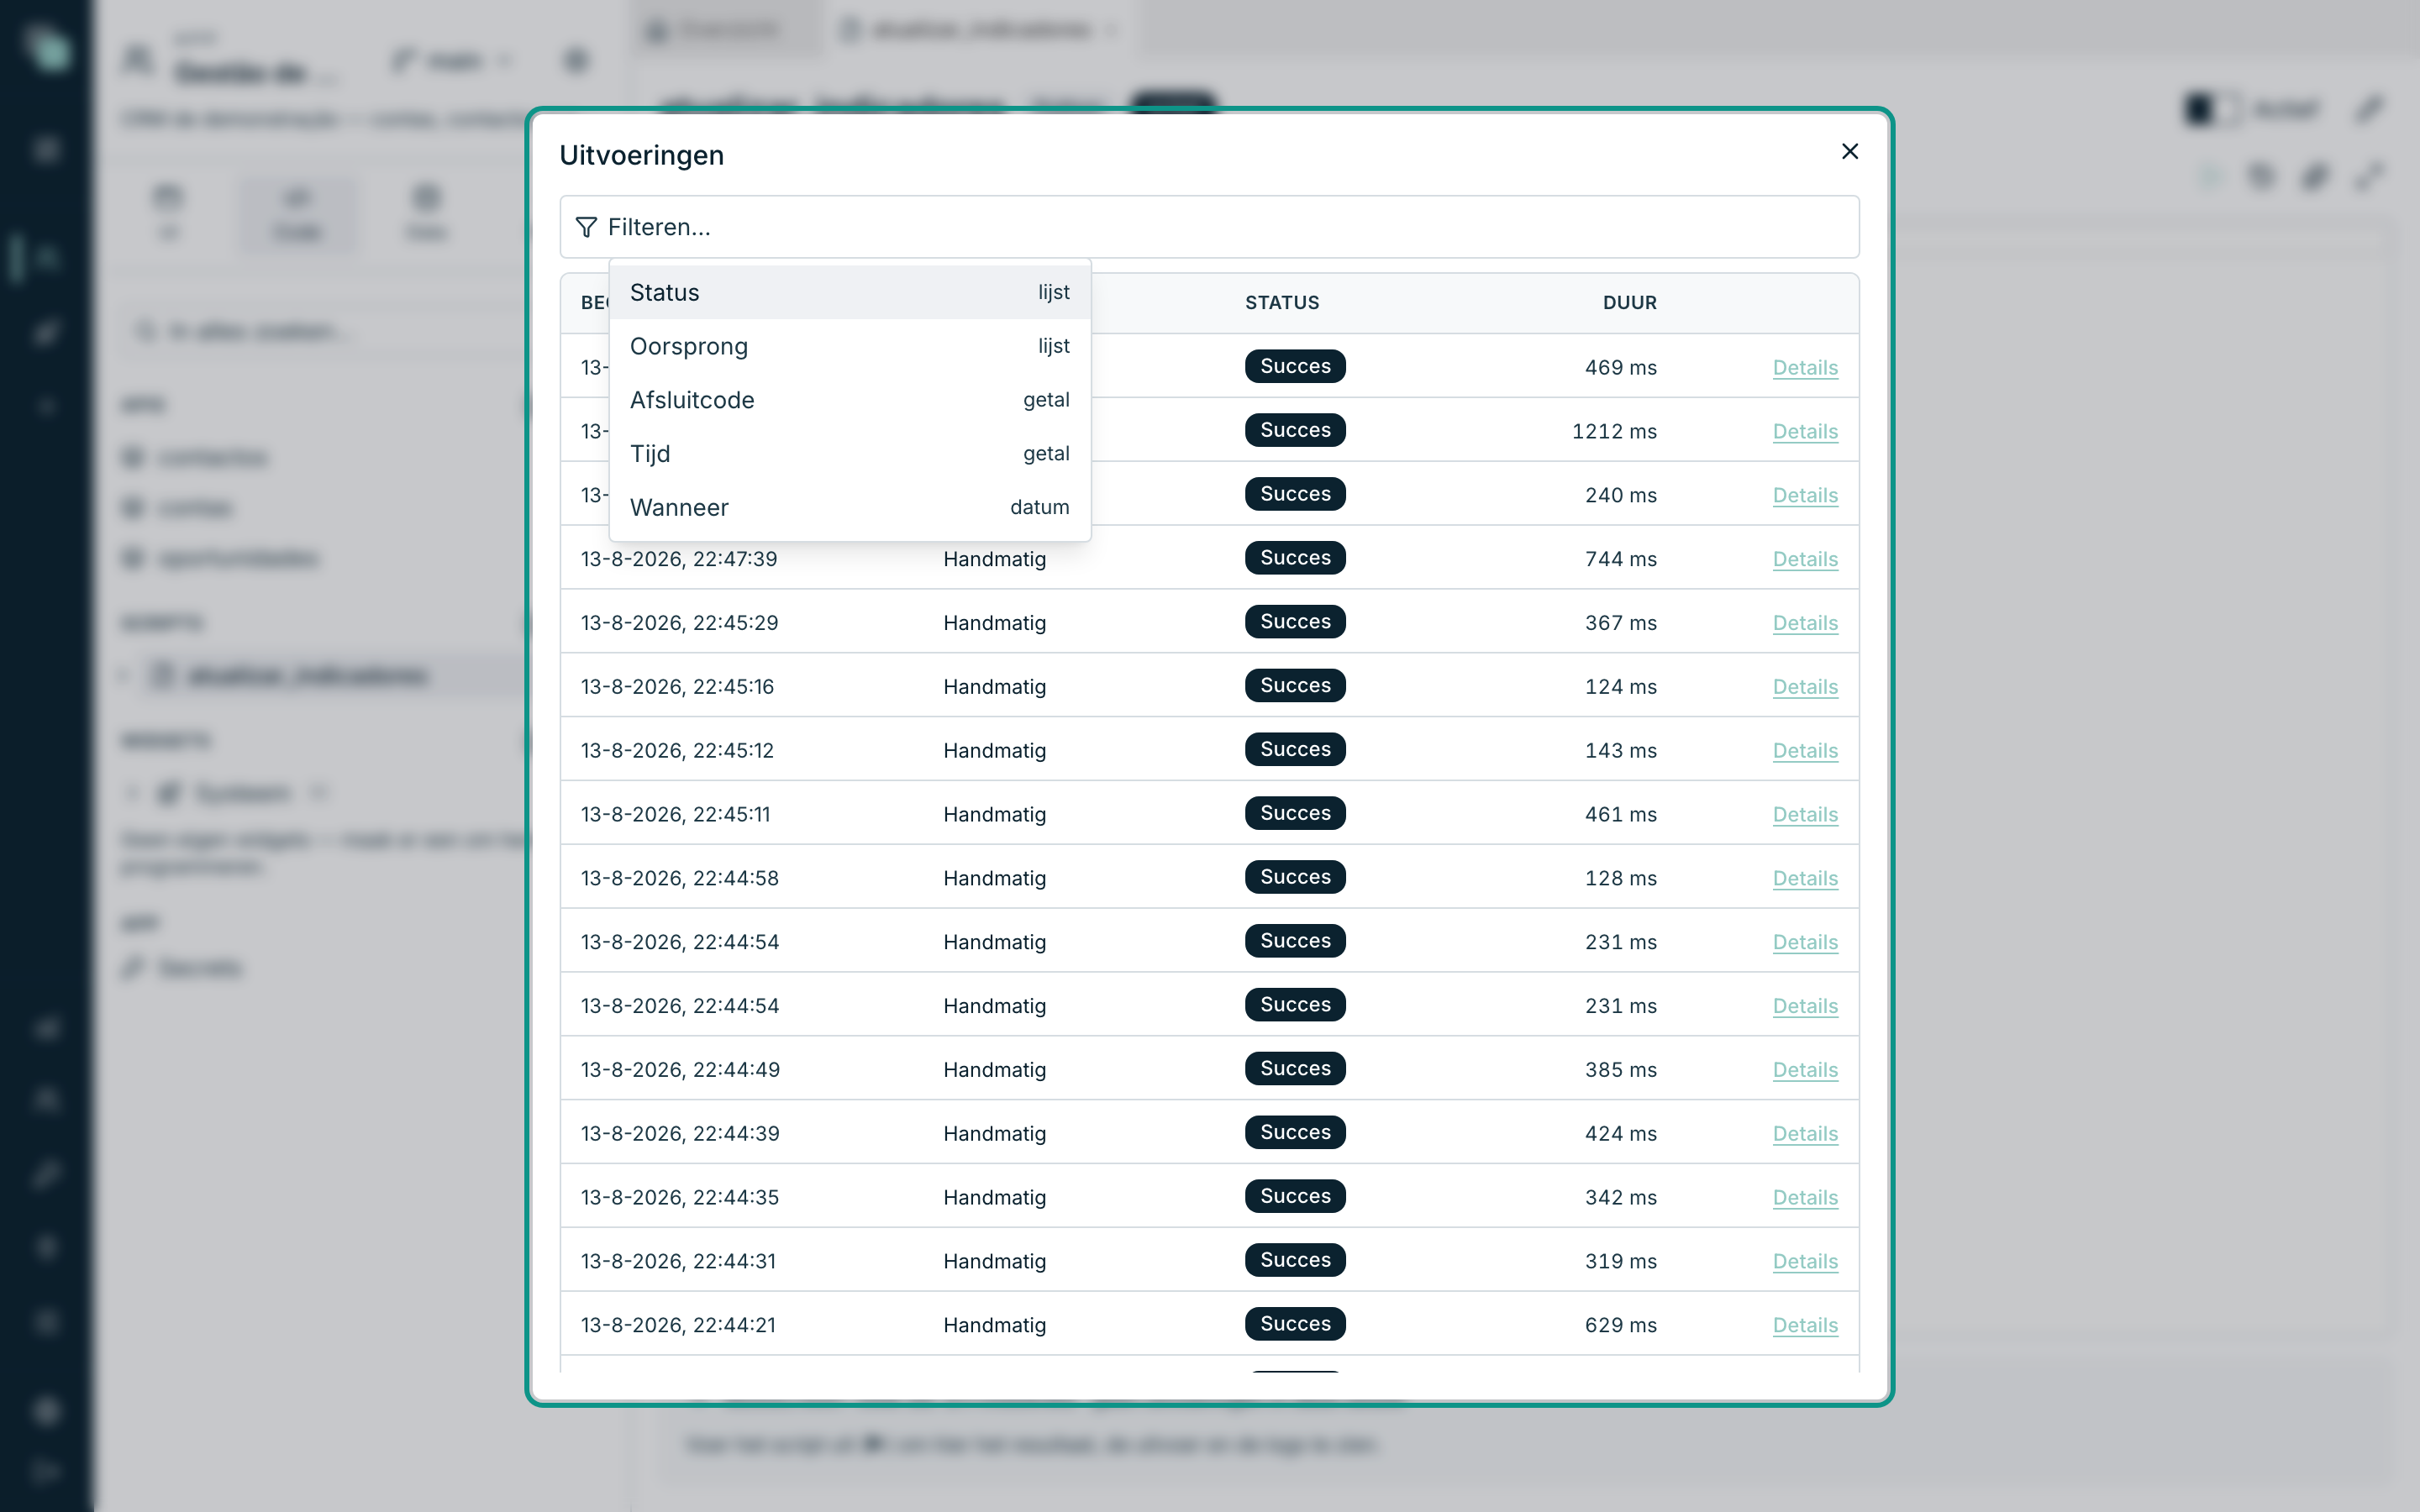Click the 744 ms duration value
The image size is (2420, 1512).
click(1620, 559)
